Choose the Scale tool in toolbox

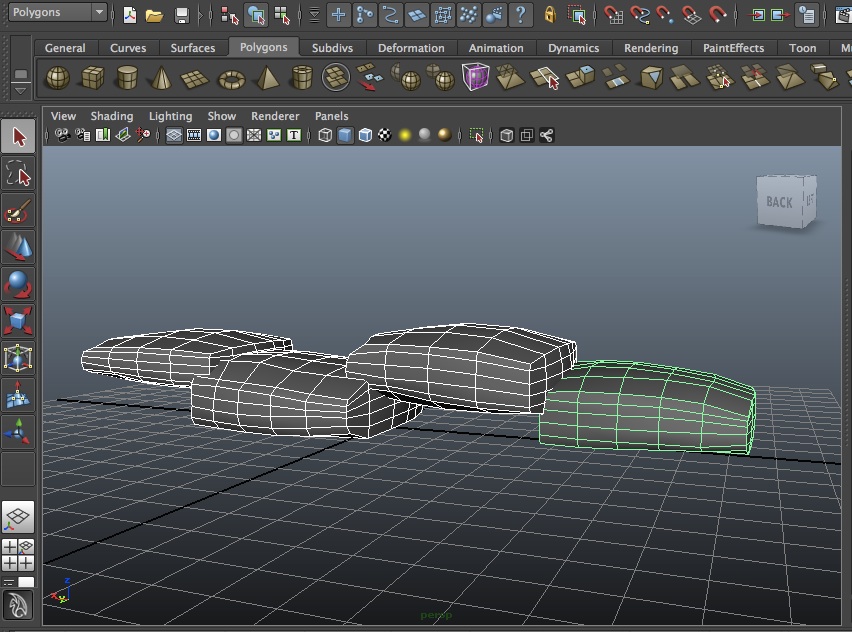click(x=18, y=322)
